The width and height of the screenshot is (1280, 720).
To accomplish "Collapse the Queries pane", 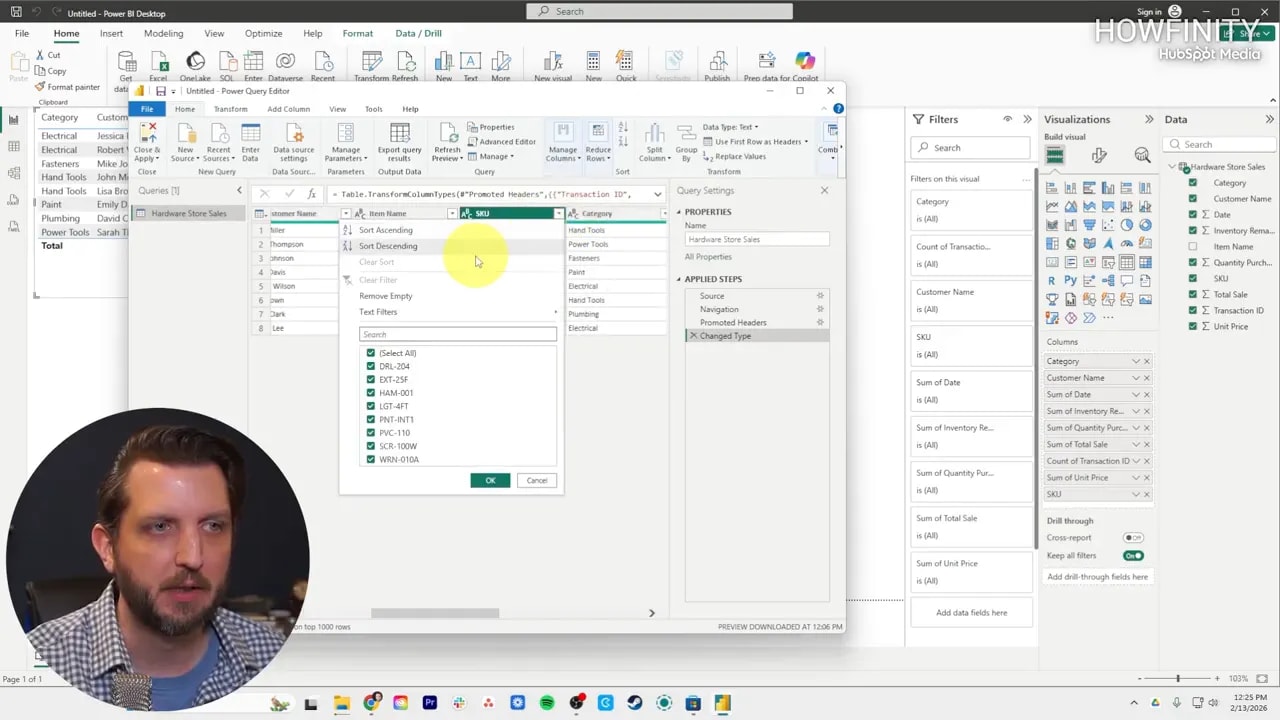I will click(239, 190).
